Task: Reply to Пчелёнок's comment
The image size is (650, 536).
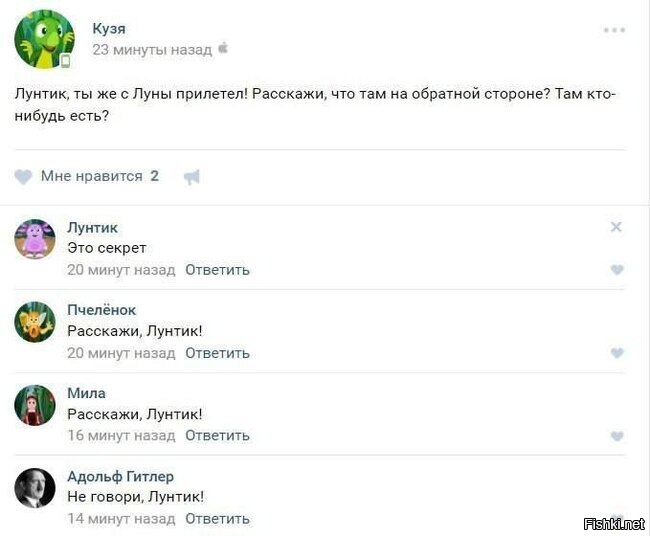Action: (x=217, y=353)
